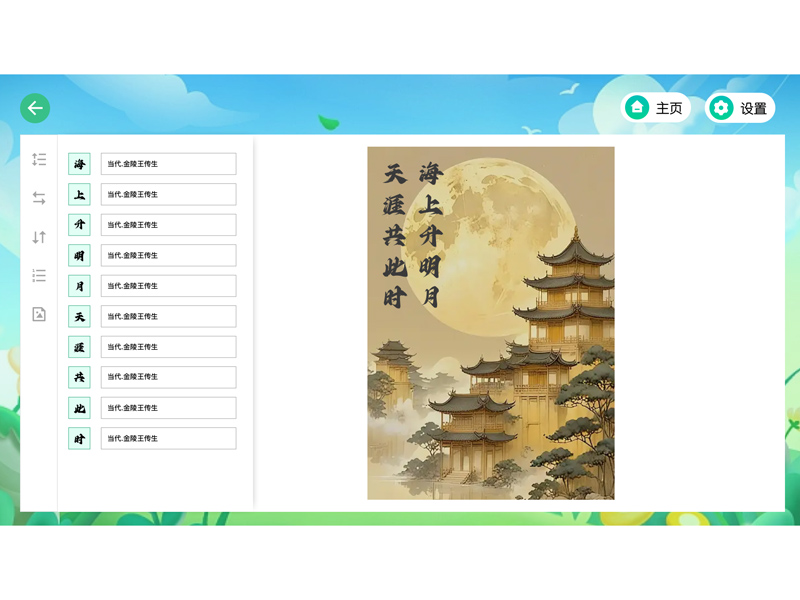Select the 时 character tile
Viewport: 800px width, 600px height.
click(x=79, y=438)
